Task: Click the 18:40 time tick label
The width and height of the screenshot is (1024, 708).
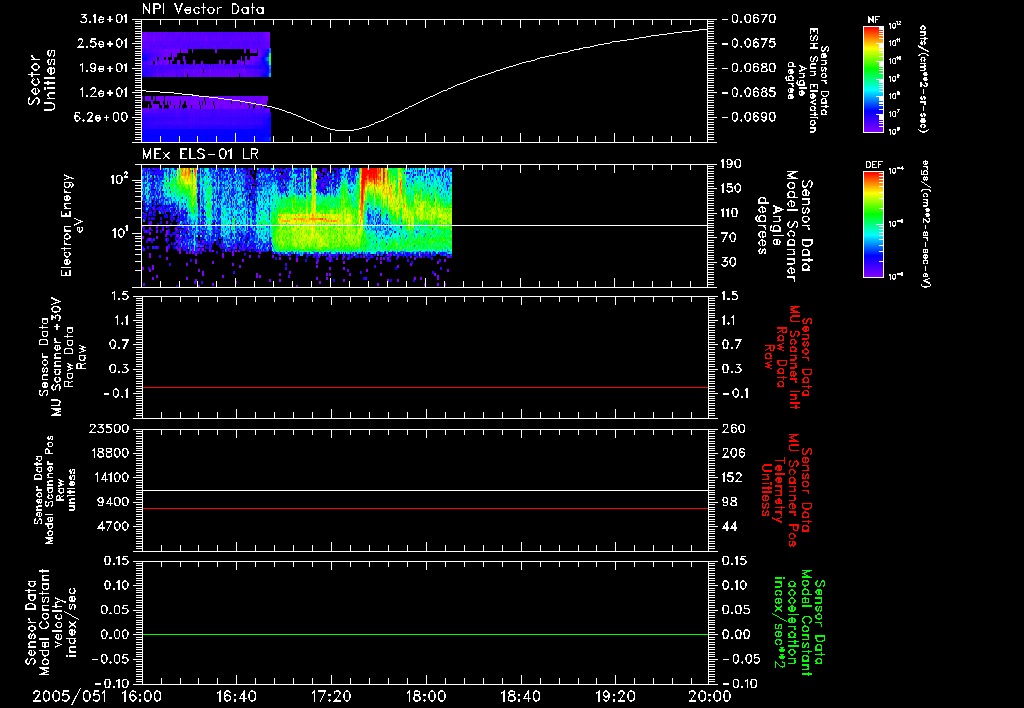Action: coord(520,696)
